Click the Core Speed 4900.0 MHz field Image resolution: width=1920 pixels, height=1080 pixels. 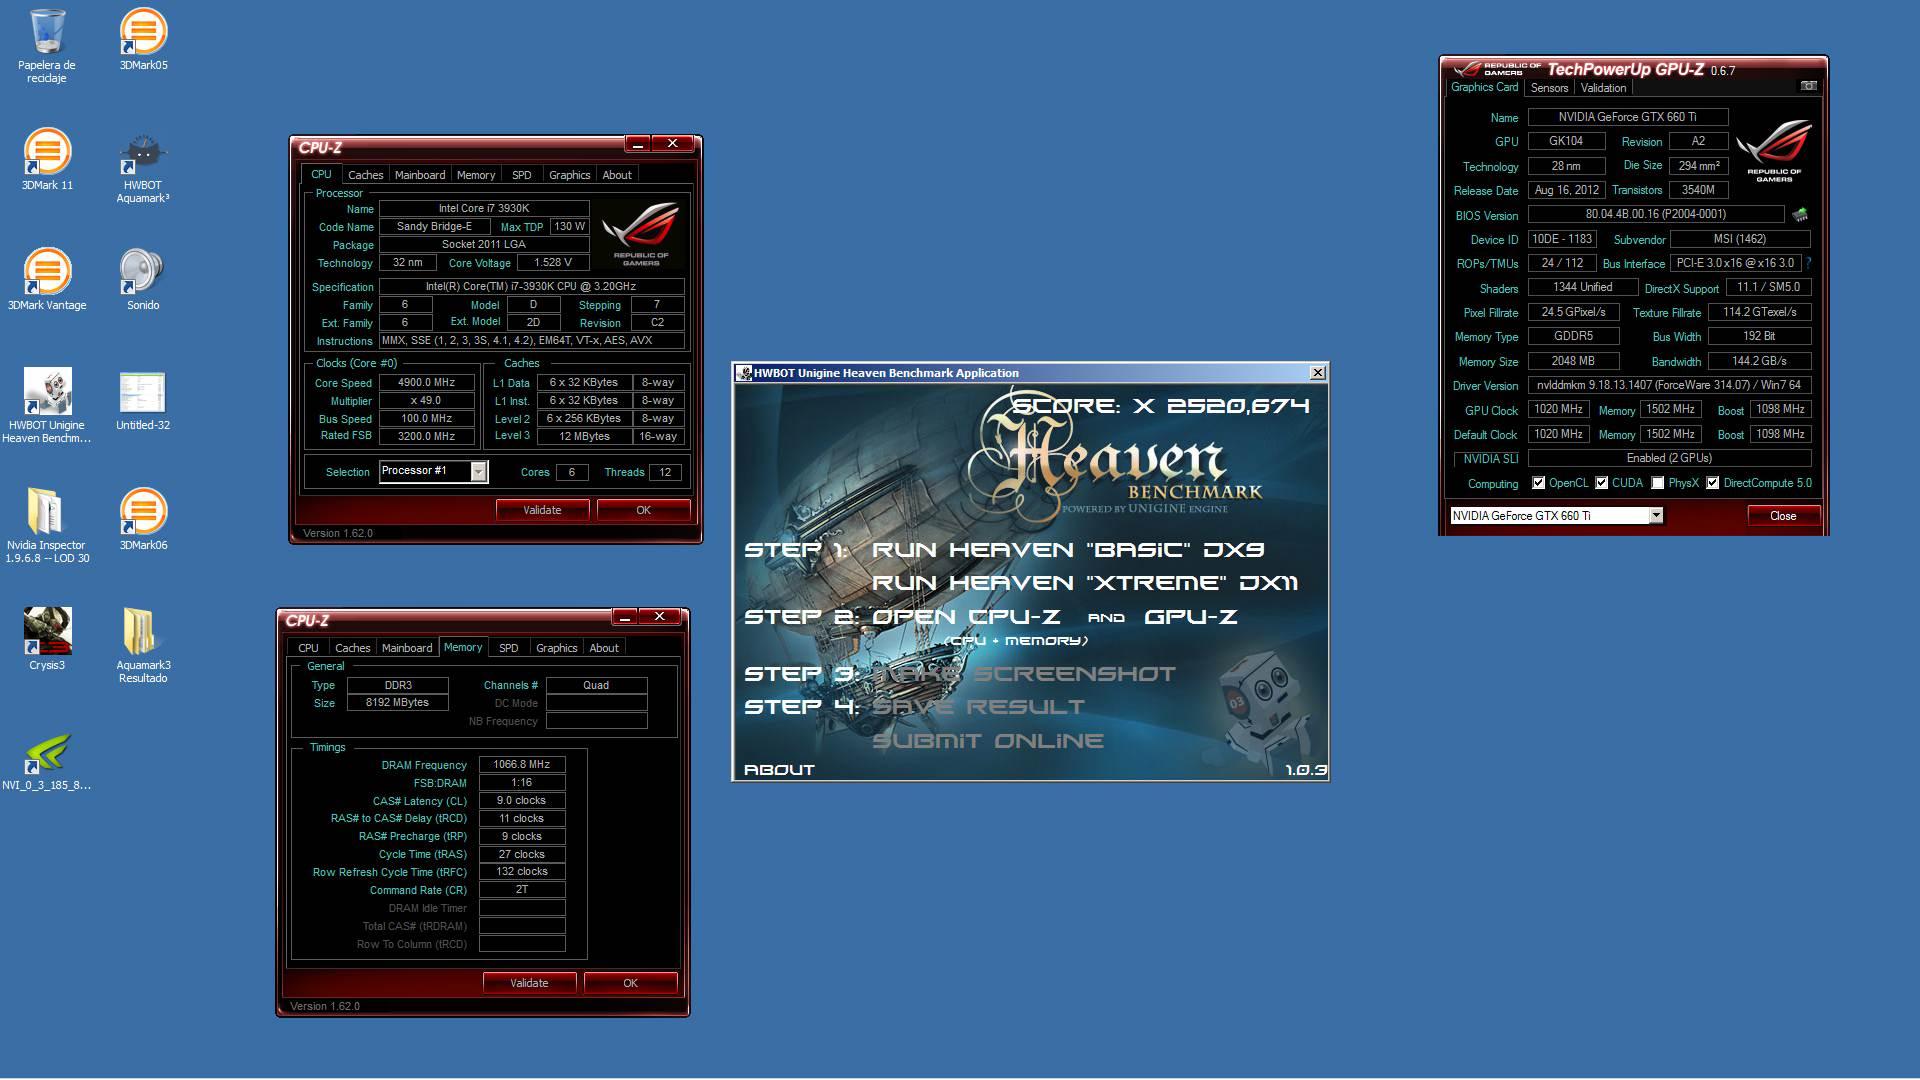click(x=427, y=383)
